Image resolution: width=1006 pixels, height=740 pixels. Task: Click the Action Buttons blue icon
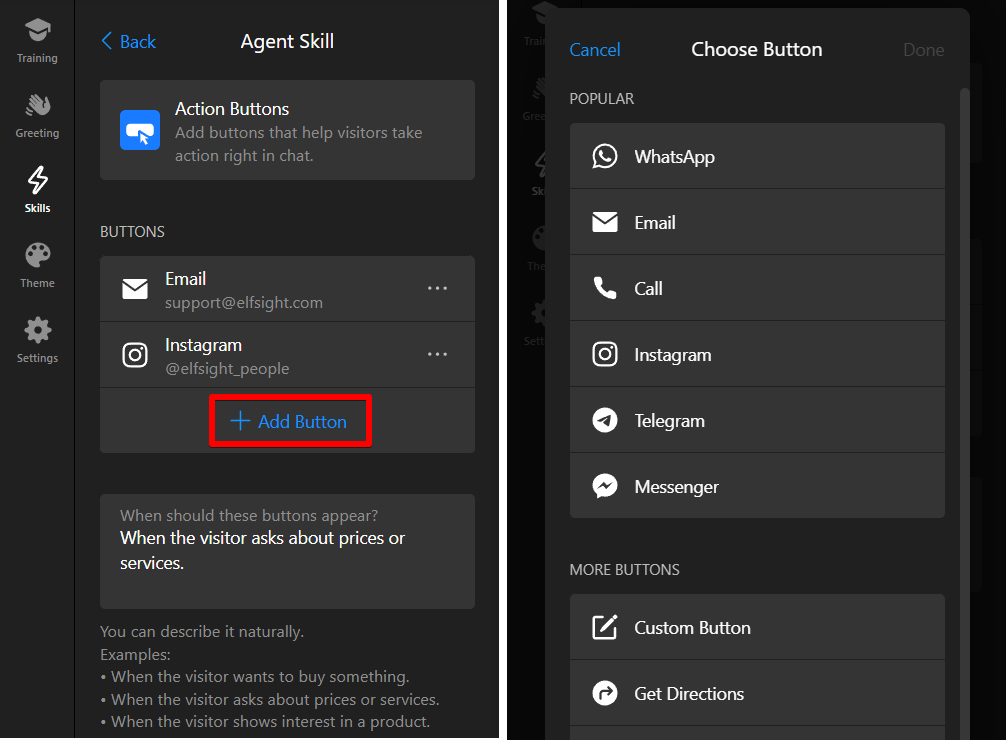[140, 130]
